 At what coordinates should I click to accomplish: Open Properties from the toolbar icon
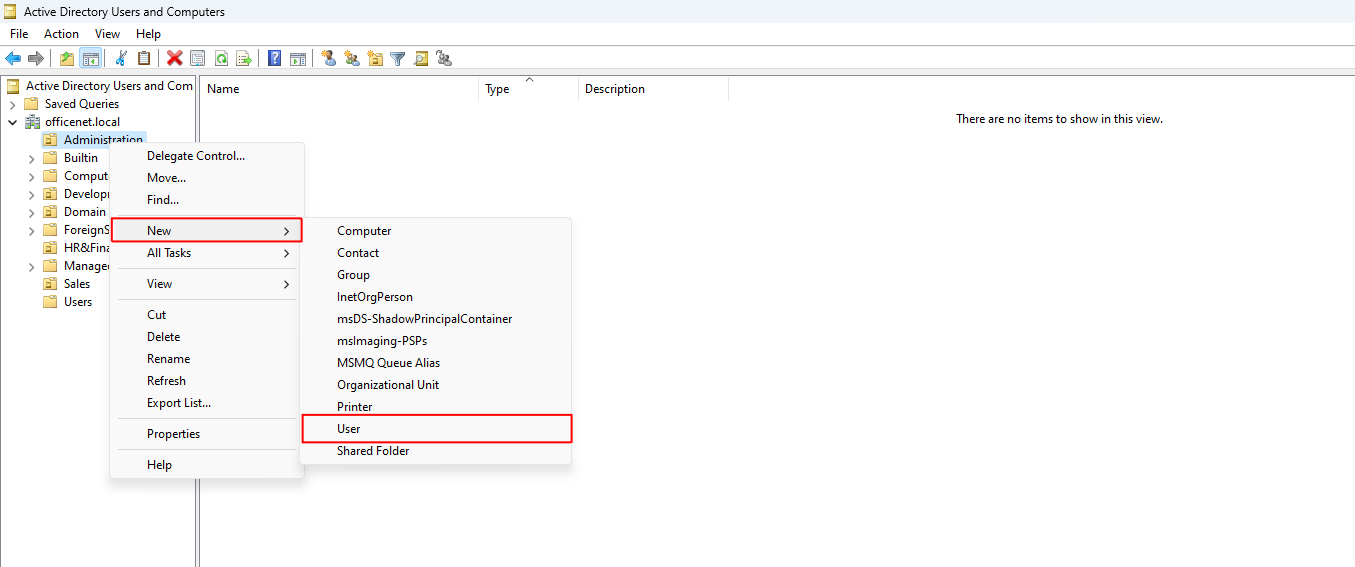[x=197, y=58]
